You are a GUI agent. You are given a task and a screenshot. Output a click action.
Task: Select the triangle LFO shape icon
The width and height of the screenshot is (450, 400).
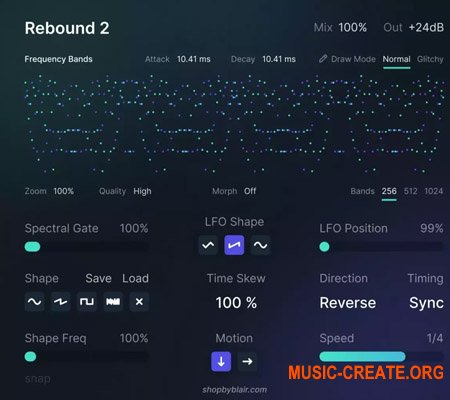(x=208, y=245)
